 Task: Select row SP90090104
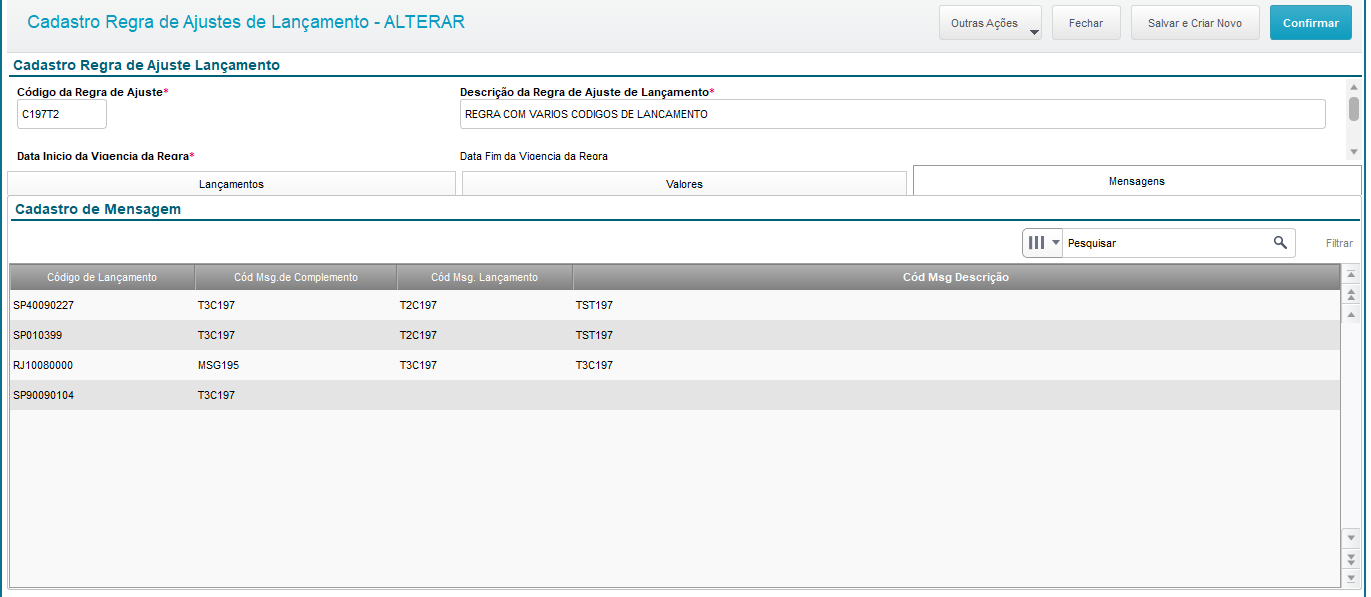click(675, 395)
